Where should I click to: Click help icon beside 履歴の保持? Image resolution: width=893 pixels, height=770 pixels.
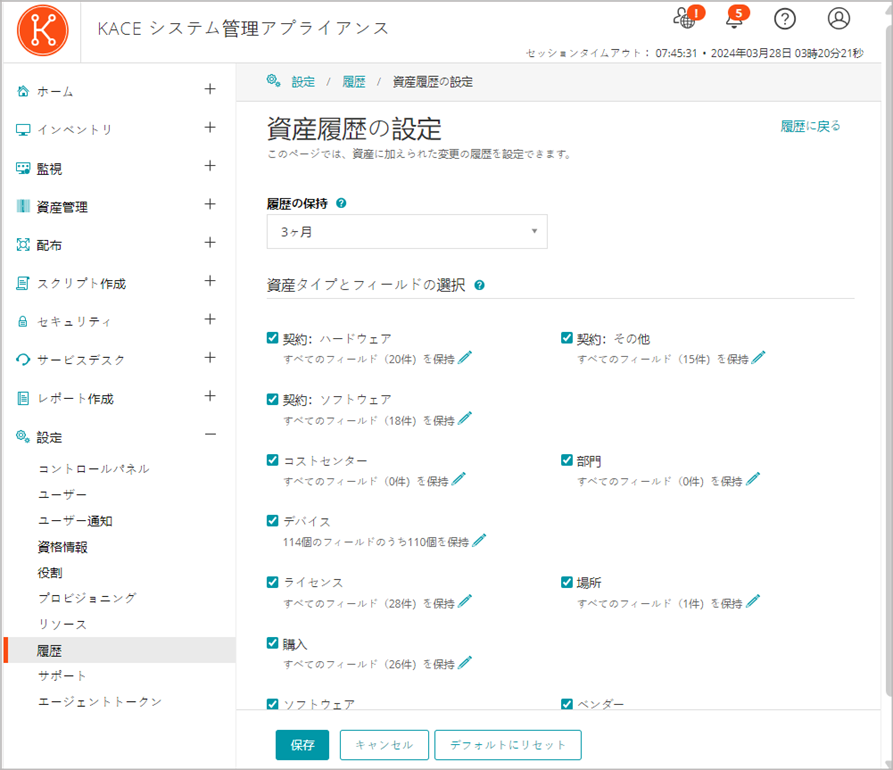pos(342,202)
